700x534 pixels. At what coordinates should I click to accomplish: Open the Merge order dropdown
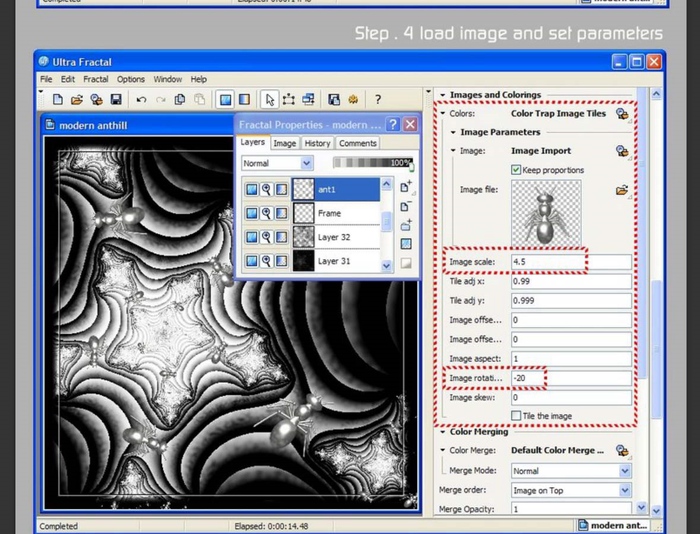pos(625,490)
